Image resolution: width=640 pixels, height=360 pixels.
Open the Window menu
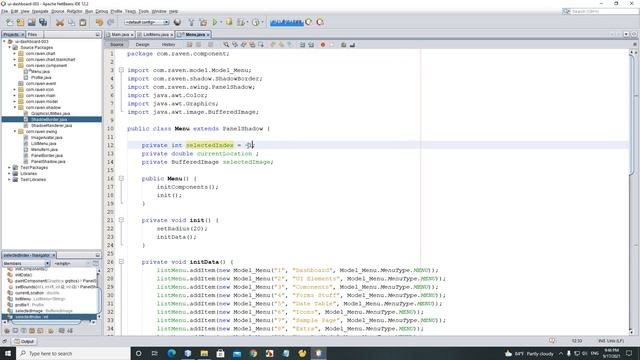tap(159, 11)
